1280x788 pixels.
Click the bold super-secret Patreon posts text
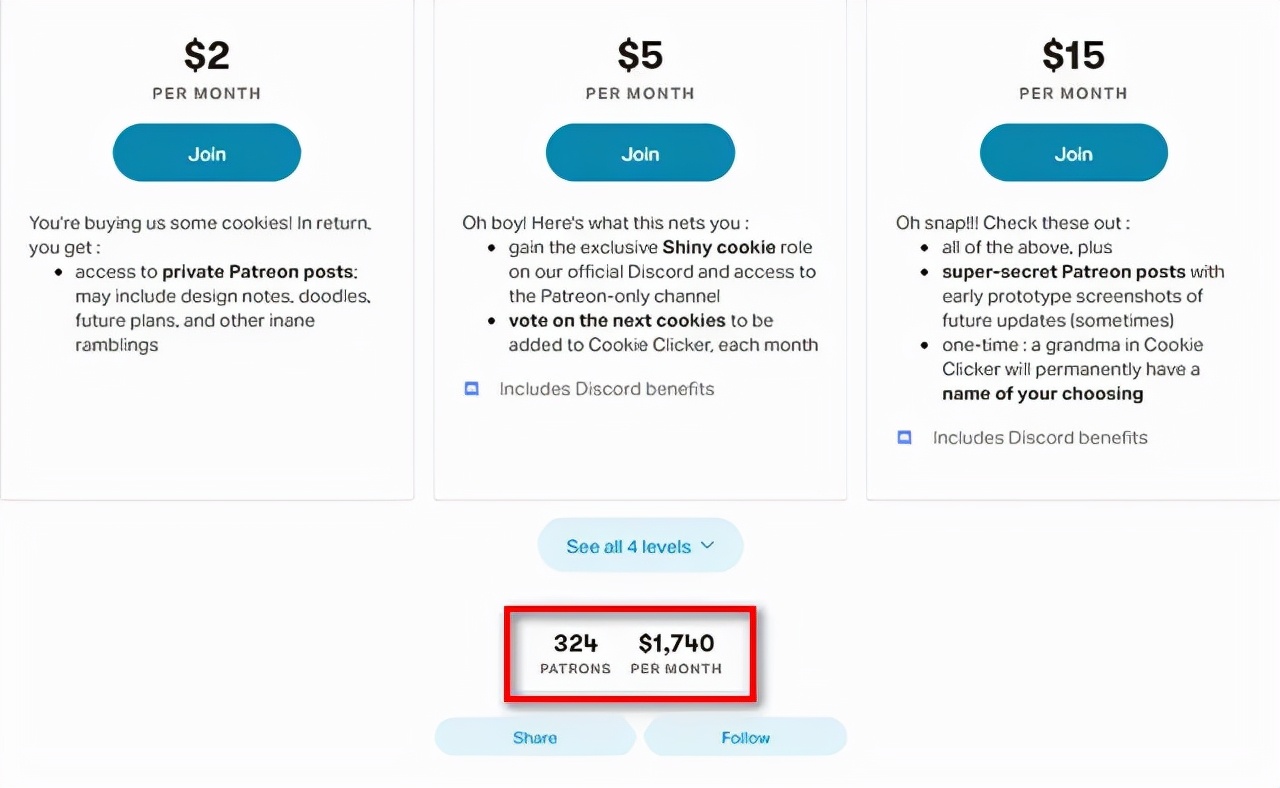click(x=1063, y=272)
